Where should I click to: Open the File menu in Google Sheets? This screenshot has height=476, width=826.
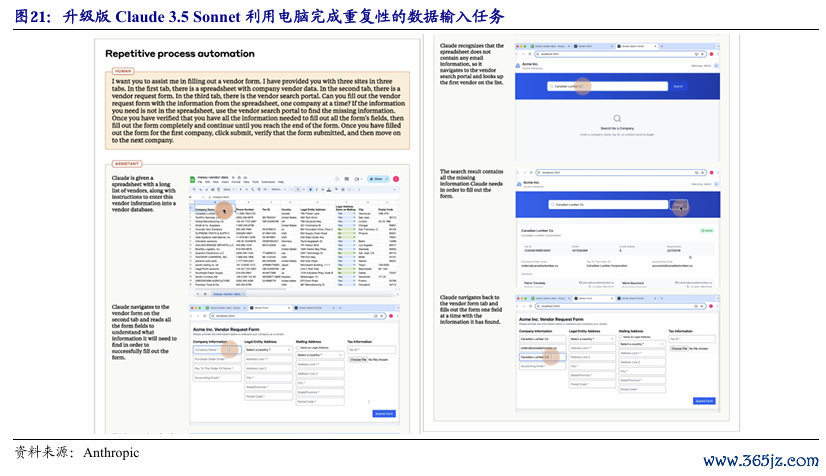coord(200,182)
